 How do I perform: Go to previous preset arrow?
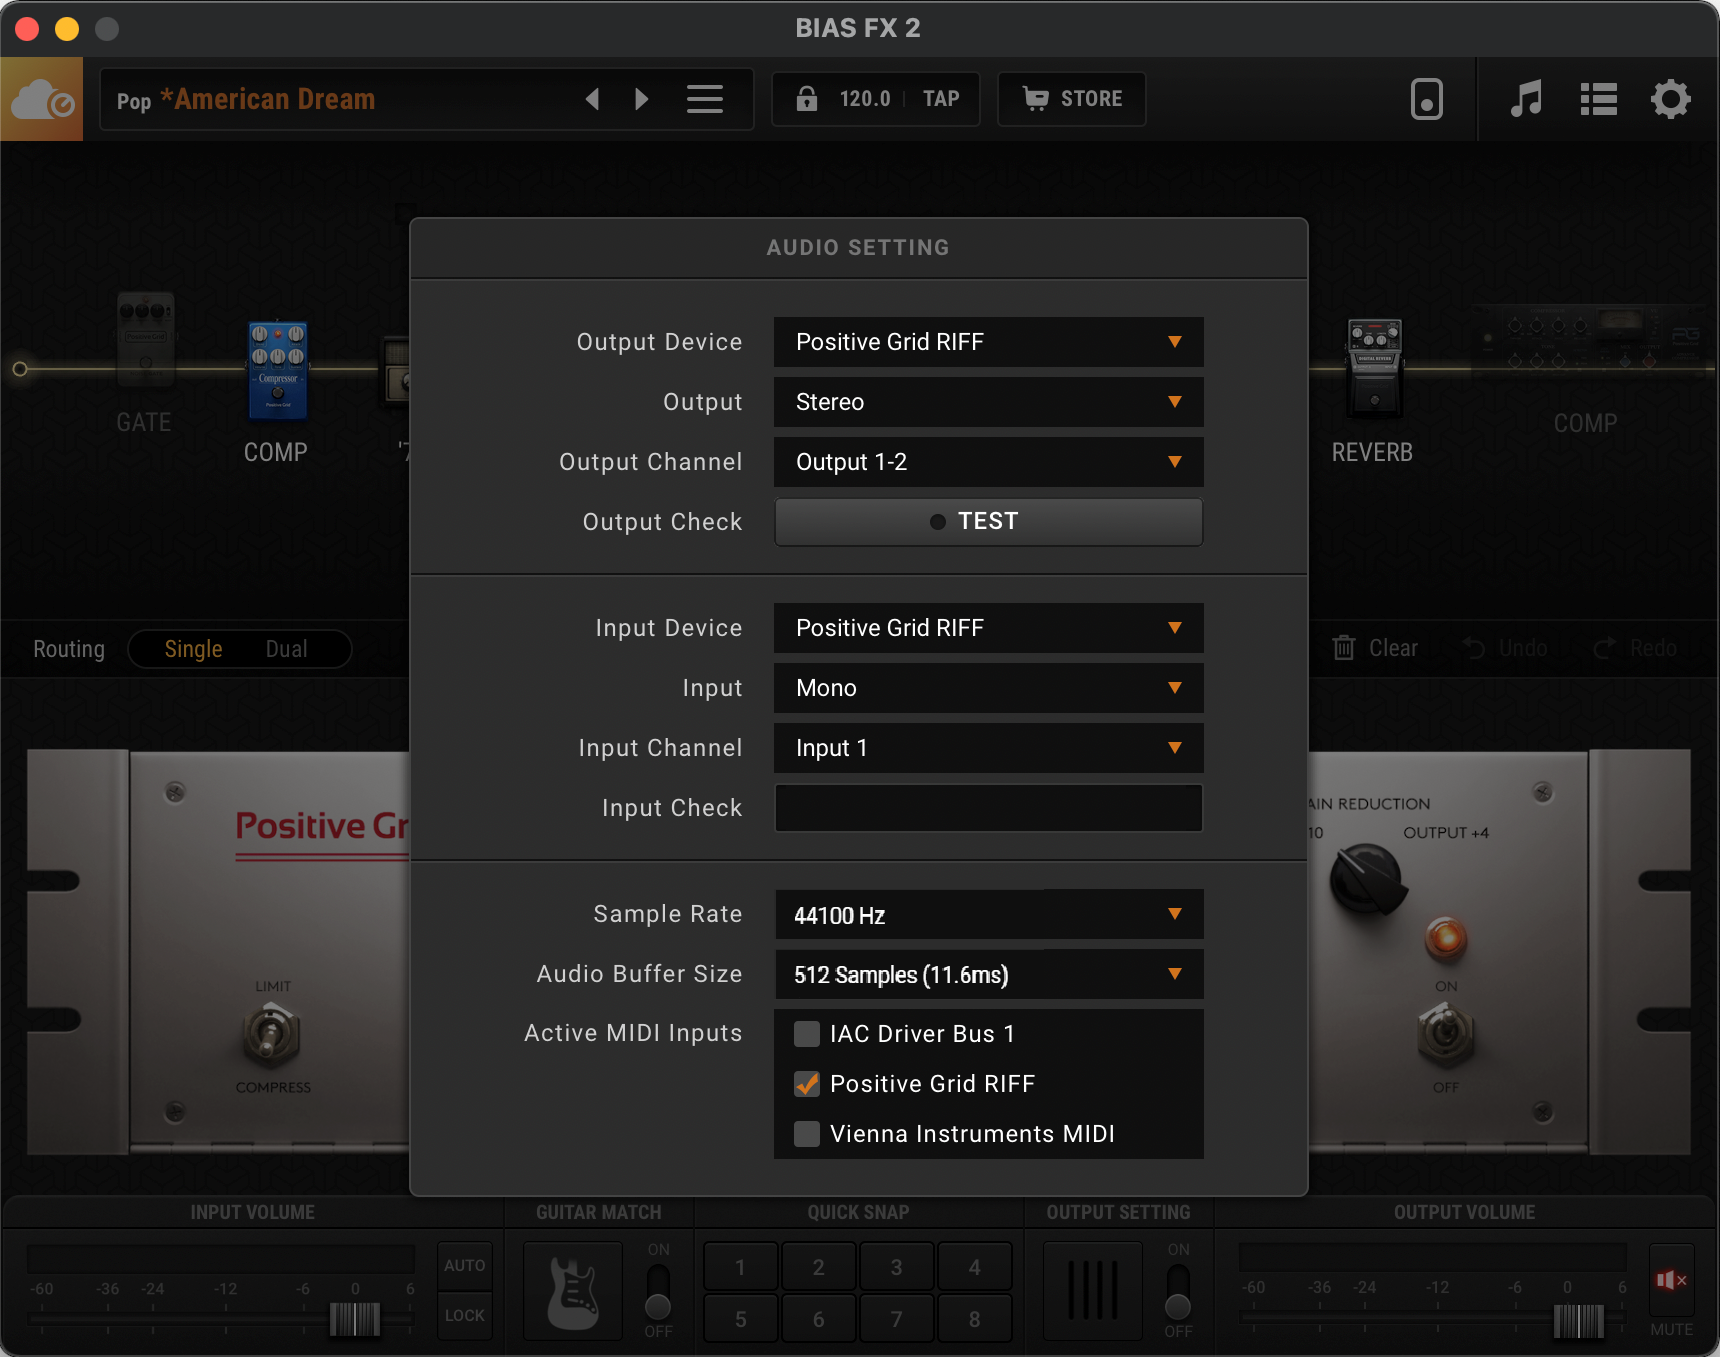pos(592,99)
